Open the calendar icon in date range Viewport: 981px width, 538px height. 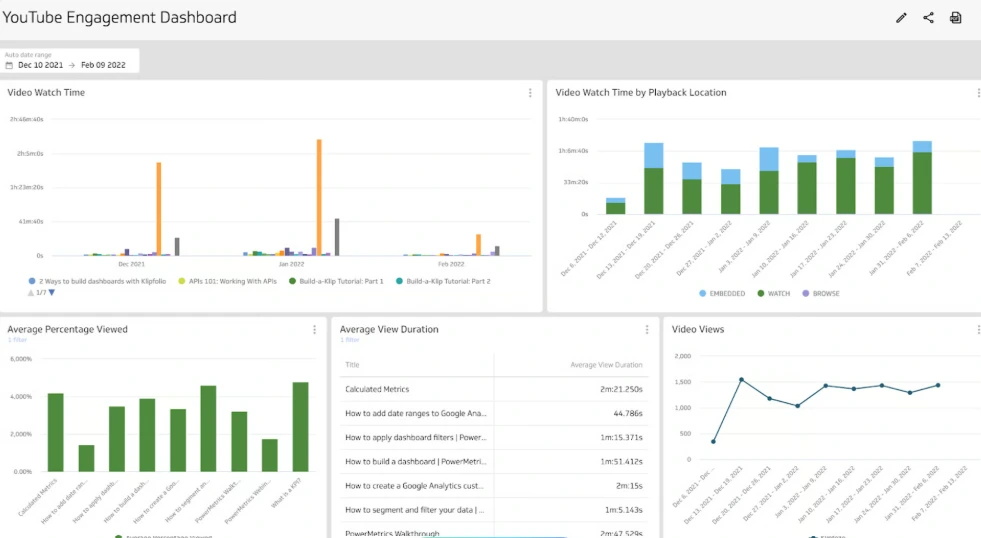click(10, 65)
